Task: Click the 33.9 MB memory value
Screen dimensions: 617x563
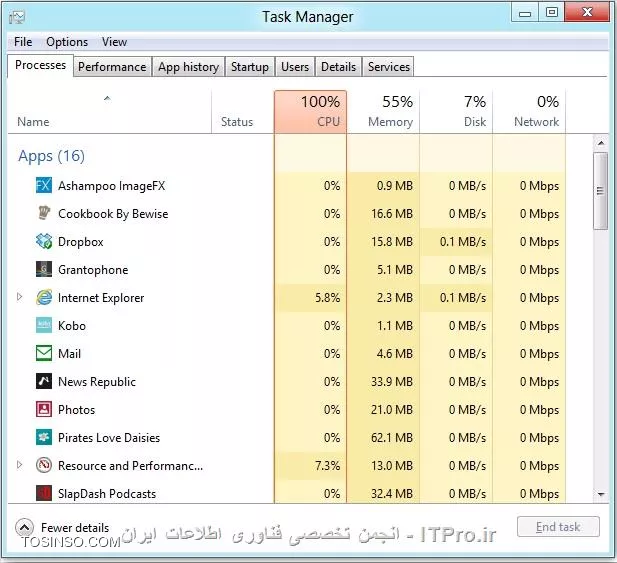Action: (392, 382)
